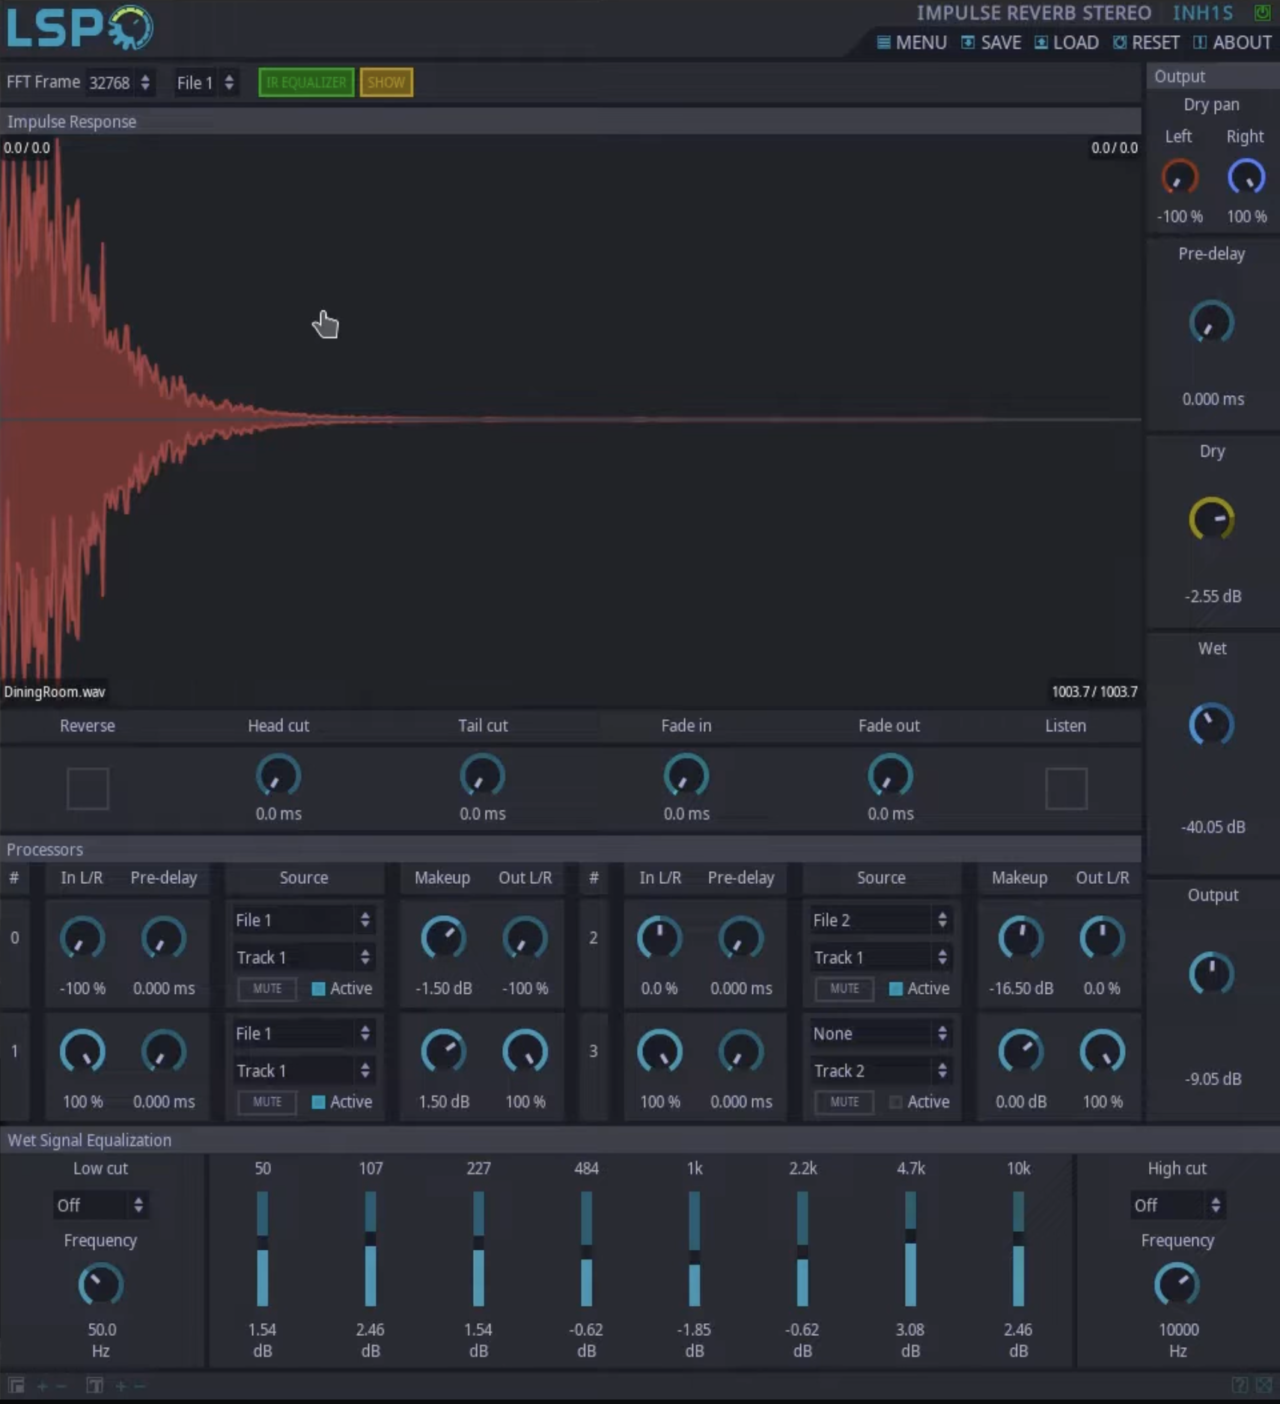1280x1404 pixels.
Task: Click plus next to font scaling icon
Action: [x=121, y=1385]
